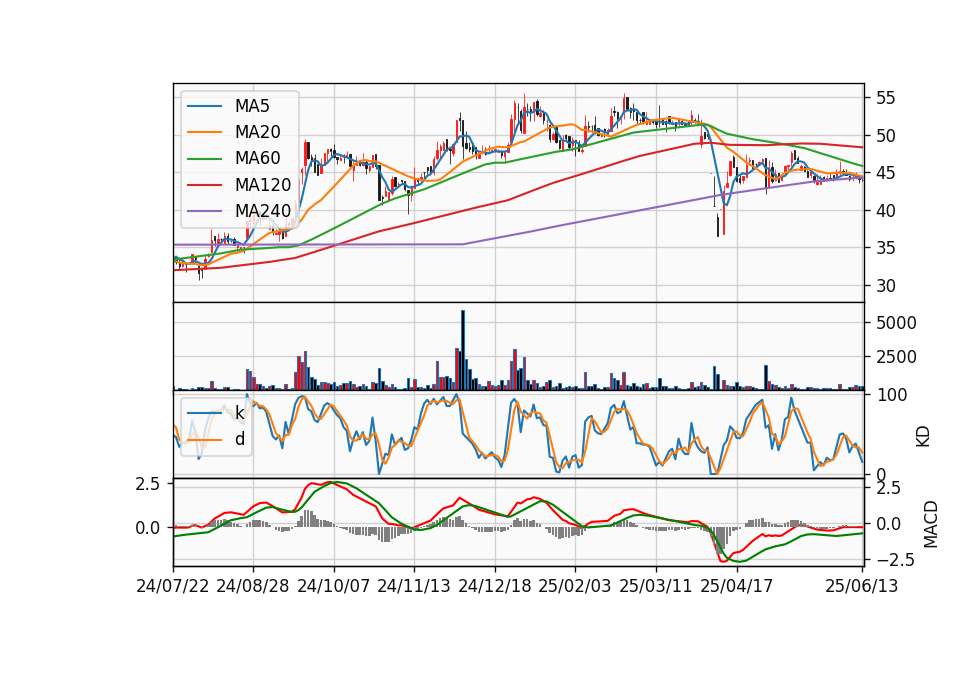Screen dimensions: 960x690
Task: Click the 24/10/07 date label
Action: 334,586
